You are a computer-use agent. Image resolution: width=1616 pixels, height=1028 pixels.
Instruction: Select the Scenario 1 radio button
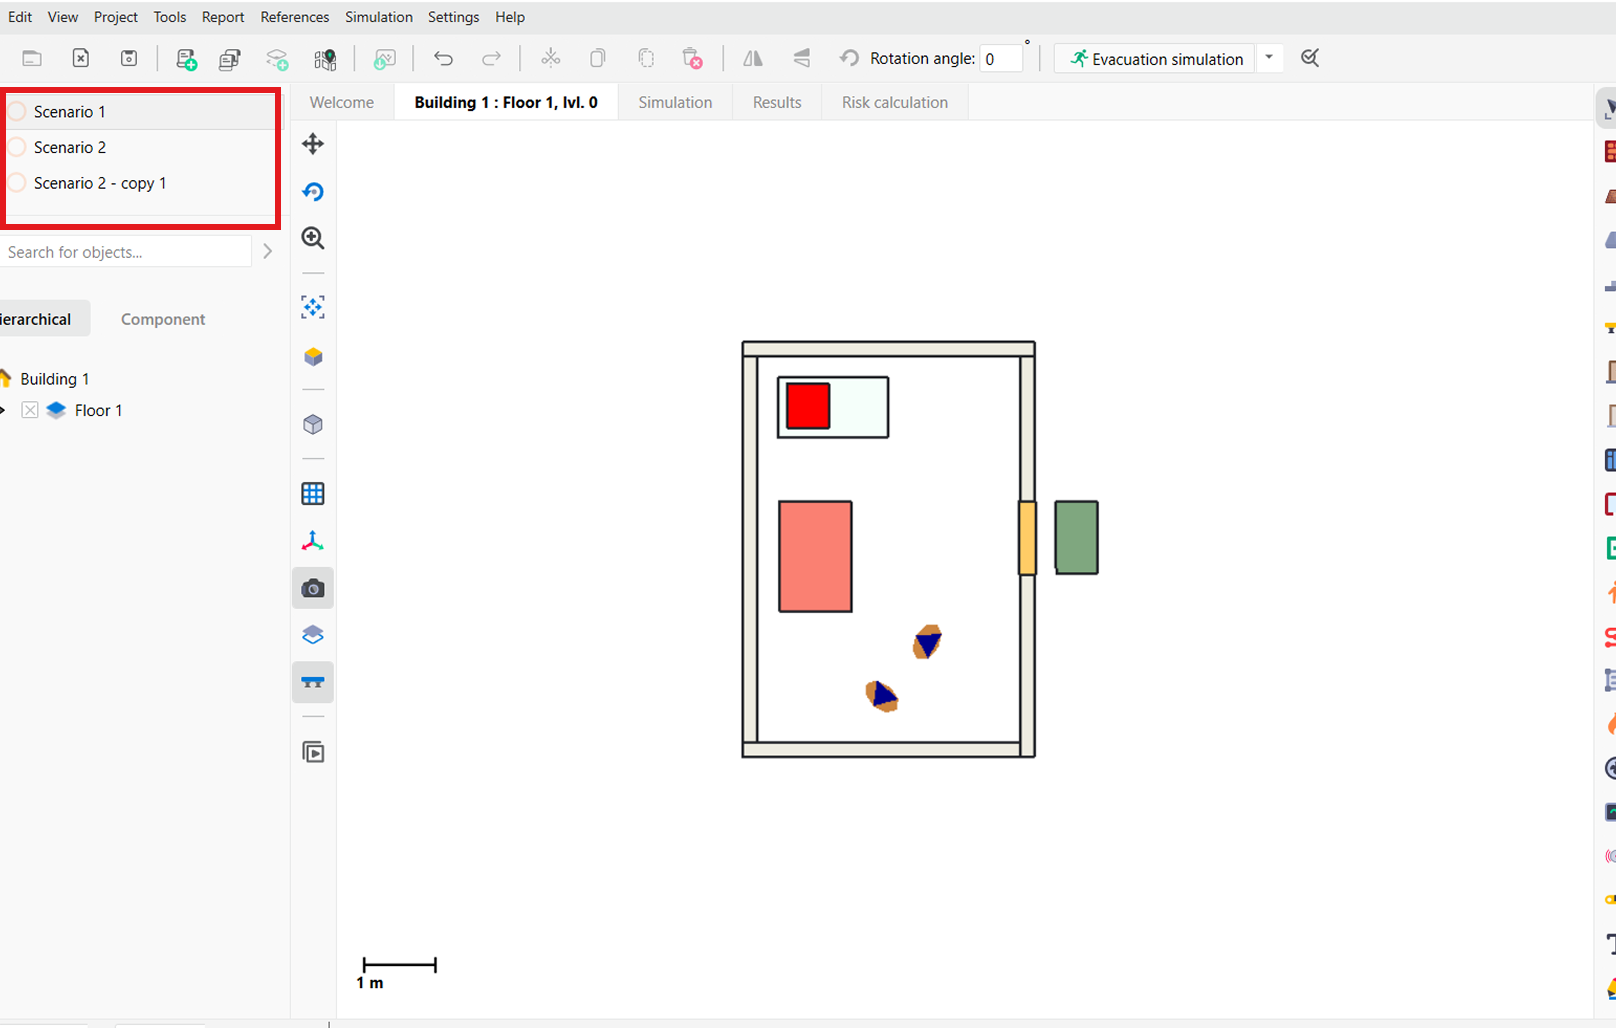pyautogui.click(x=17, y=111)
